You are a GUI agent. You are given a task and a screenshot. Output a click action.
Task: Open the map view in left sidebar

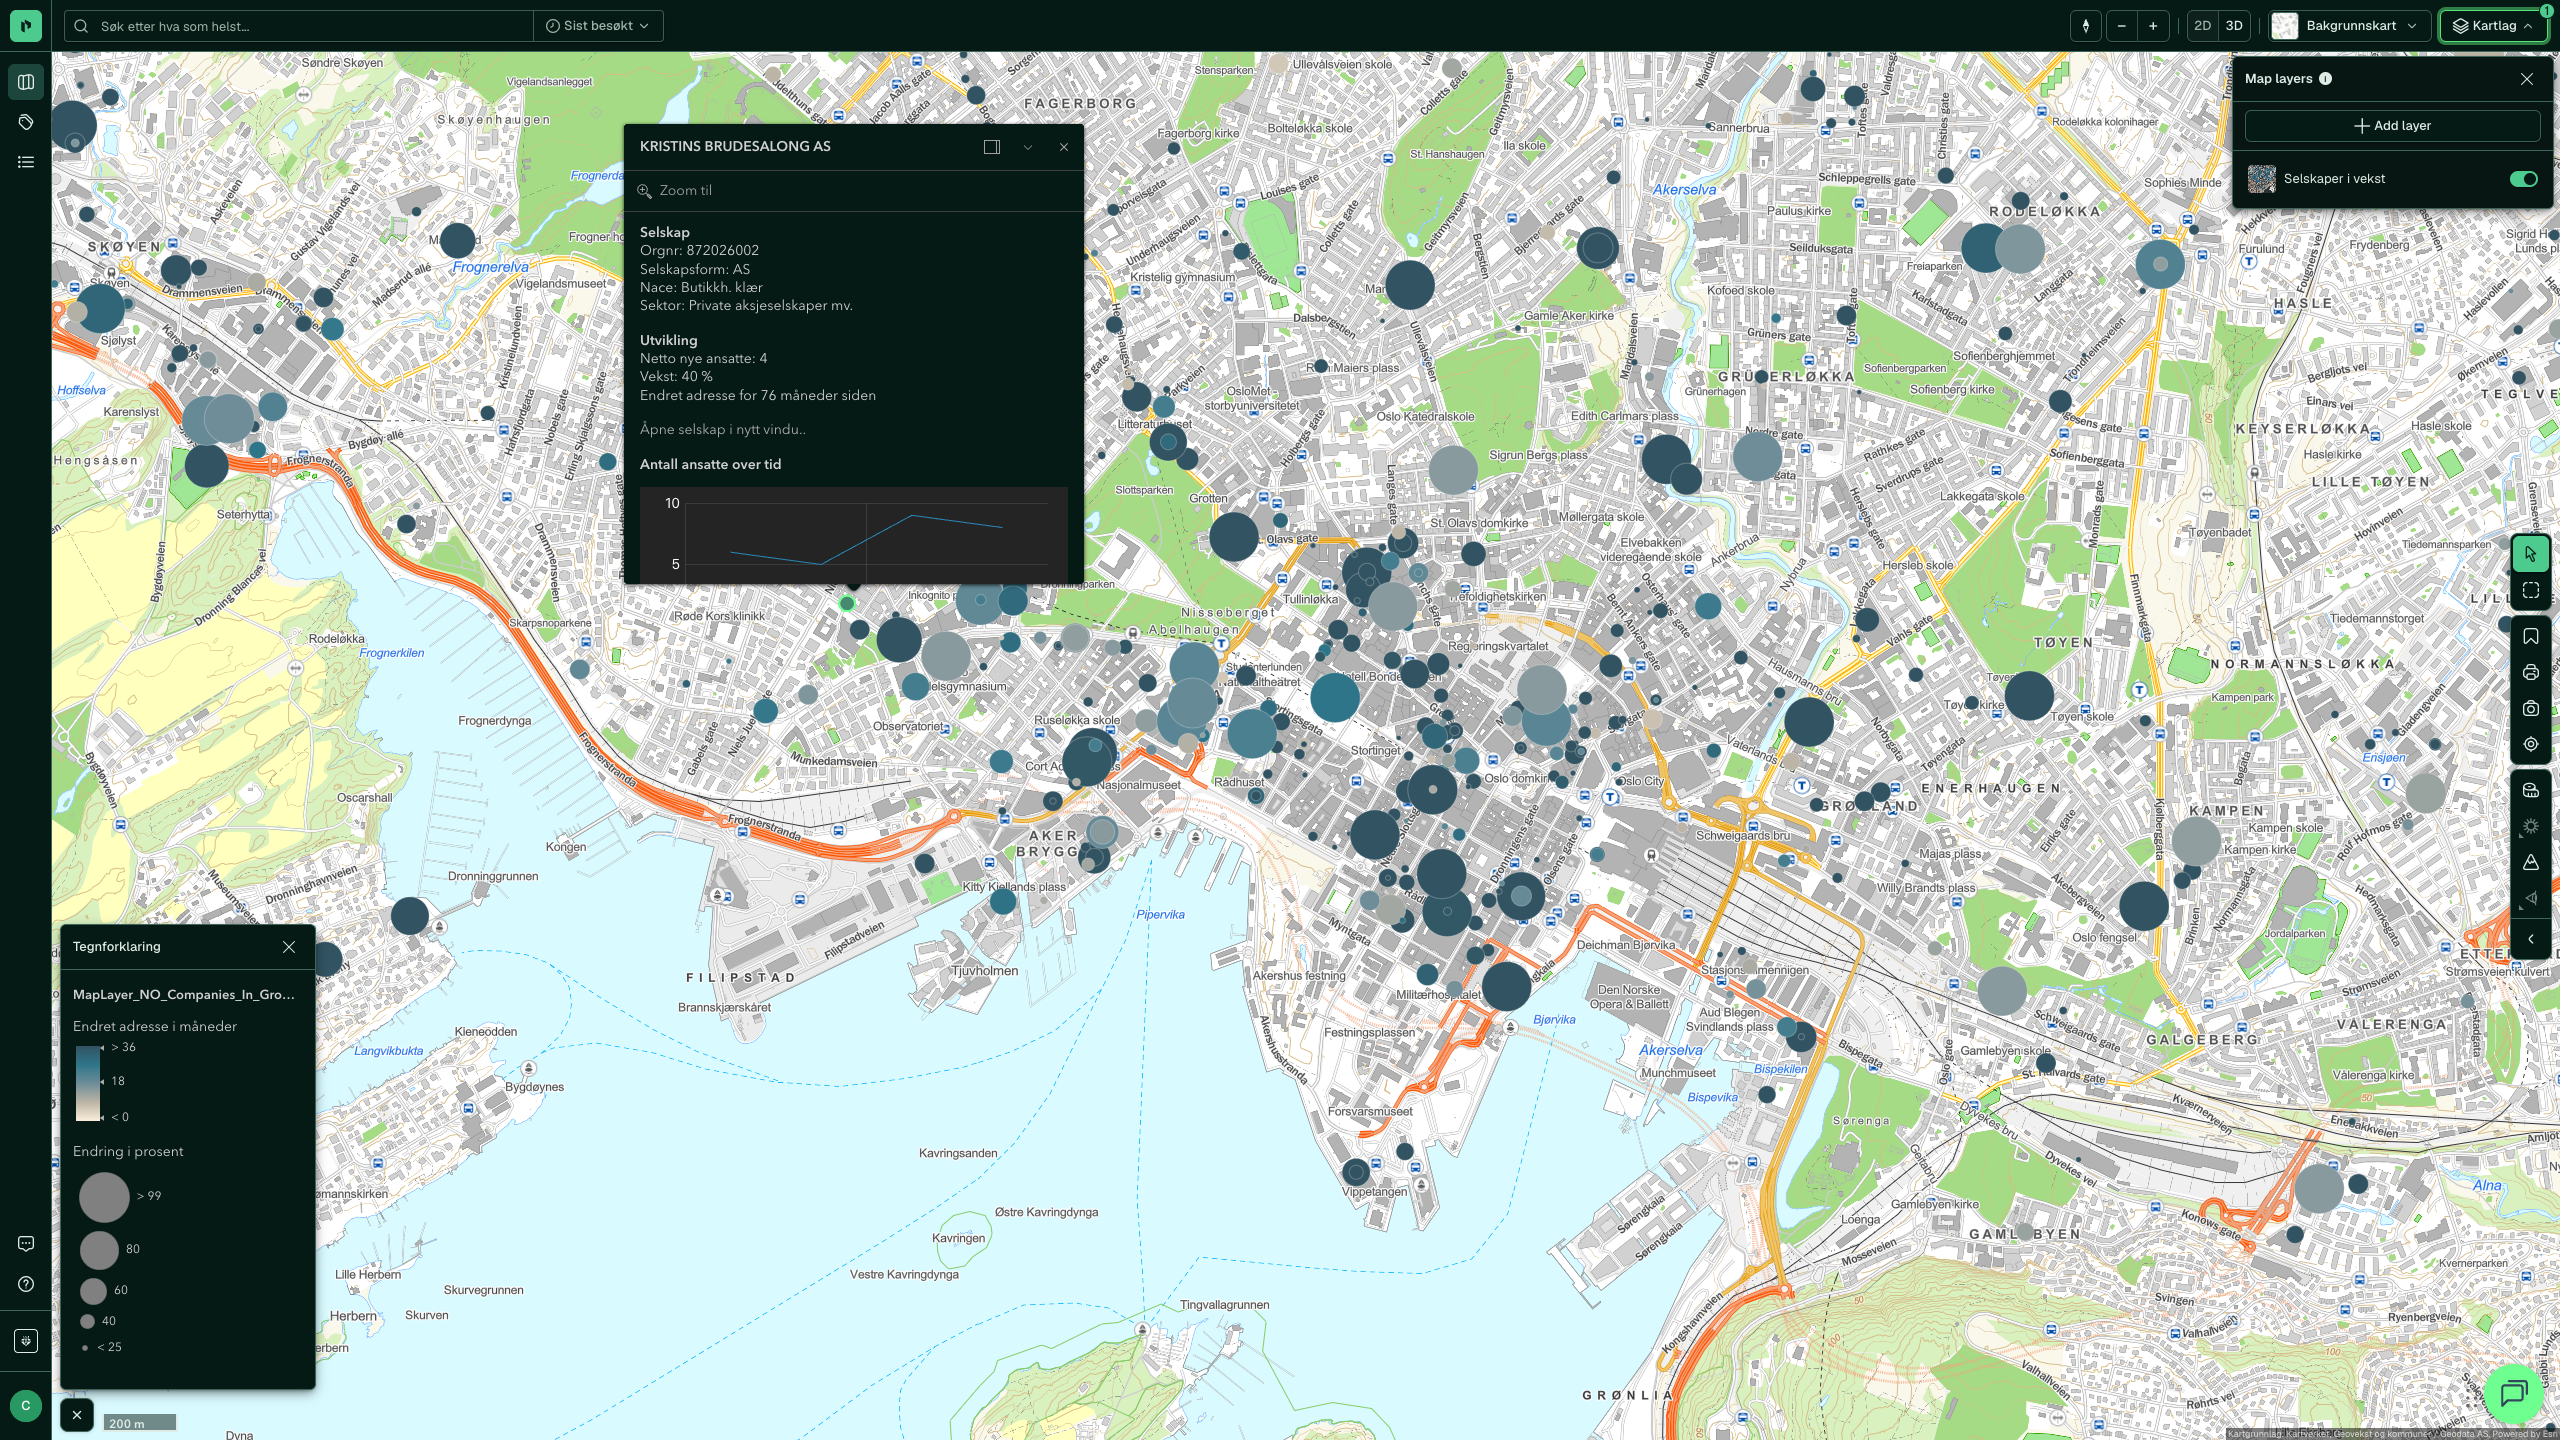point(26,82)
